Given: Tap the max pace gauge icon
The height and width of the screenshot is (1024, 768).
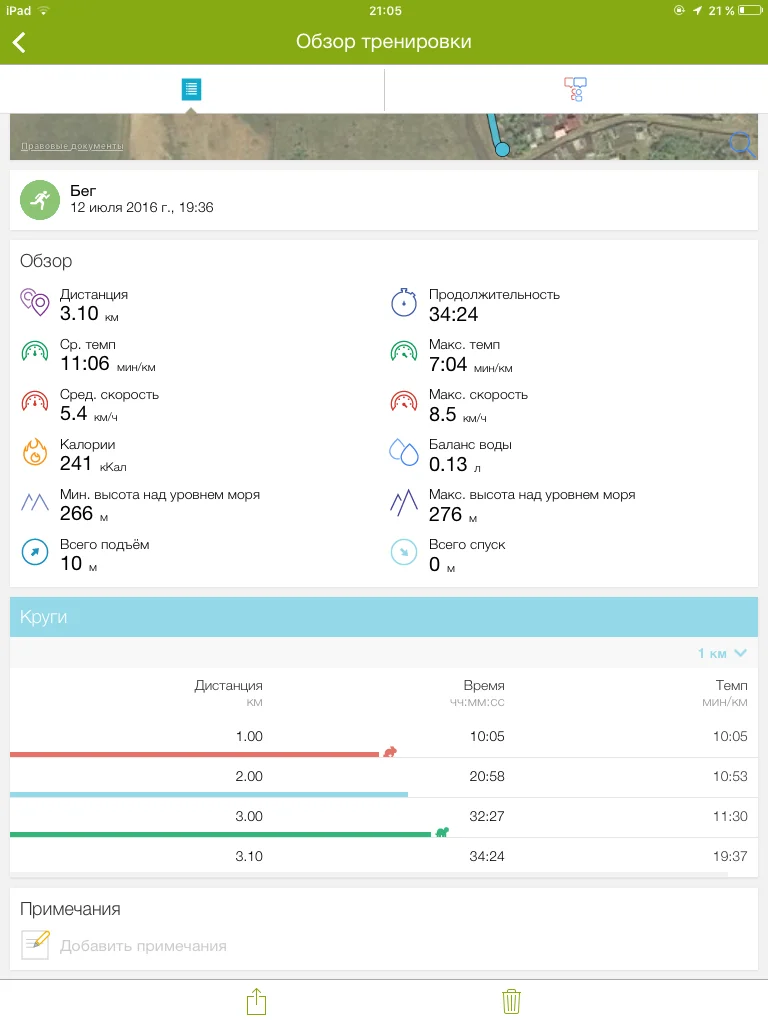Looking at the screenshot, I should (404, 351).
